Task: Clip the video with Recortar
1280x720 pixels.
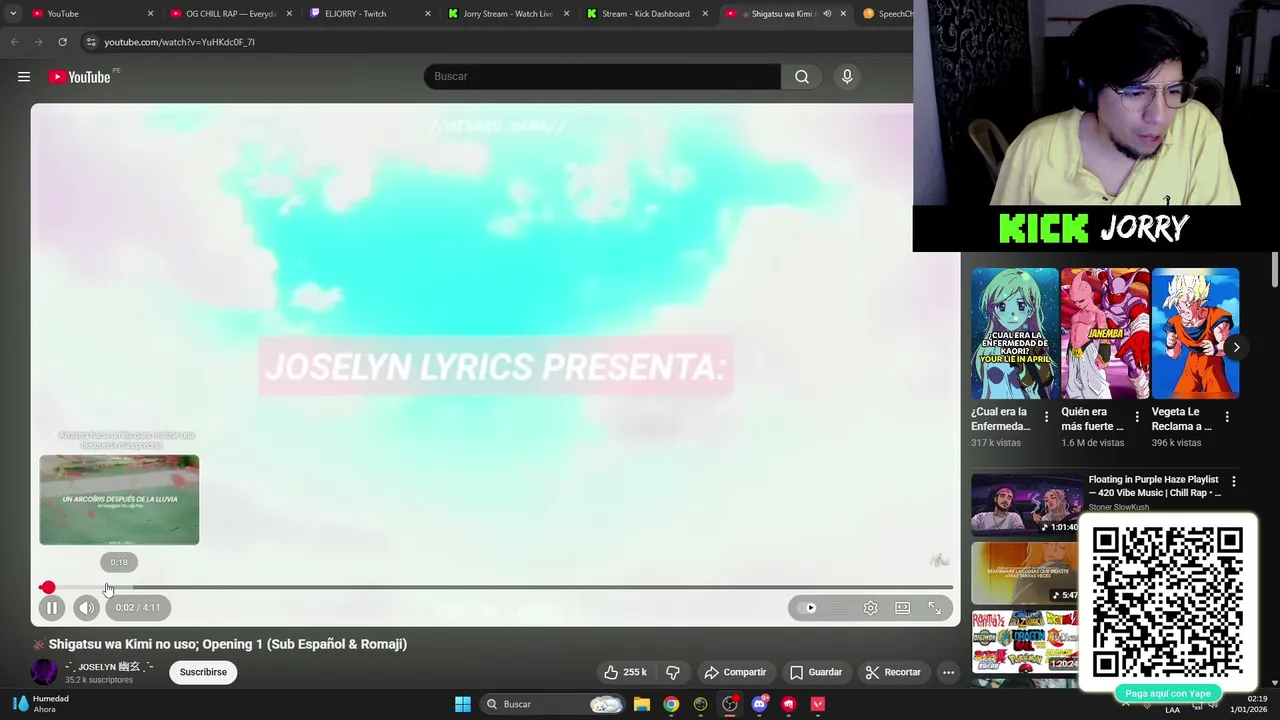Action: pos(893,672)
